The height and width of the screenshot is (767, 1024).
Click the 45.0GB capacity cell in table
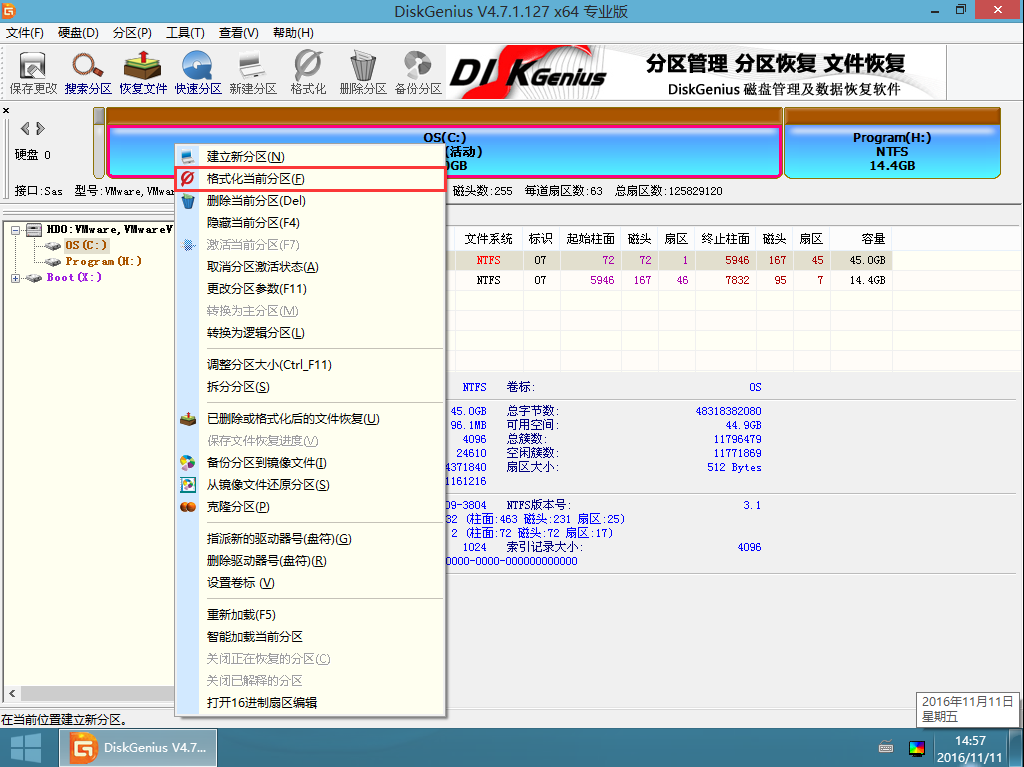(861, 260)
